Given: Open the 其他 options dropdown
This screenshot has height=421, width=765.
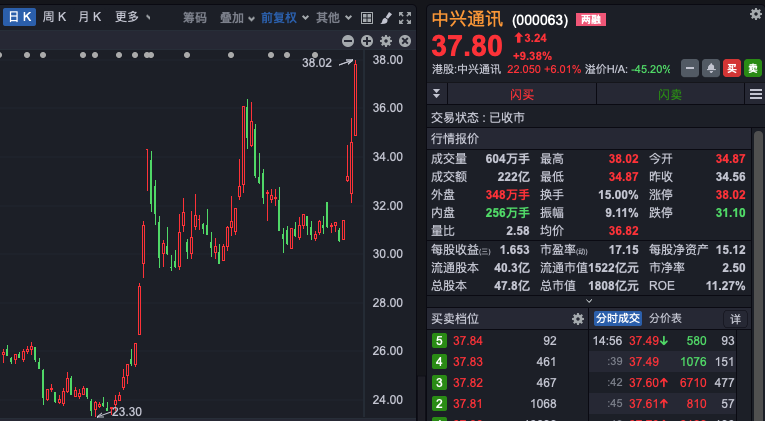Looking at the screenshot, I should click(x=334, y=18).
